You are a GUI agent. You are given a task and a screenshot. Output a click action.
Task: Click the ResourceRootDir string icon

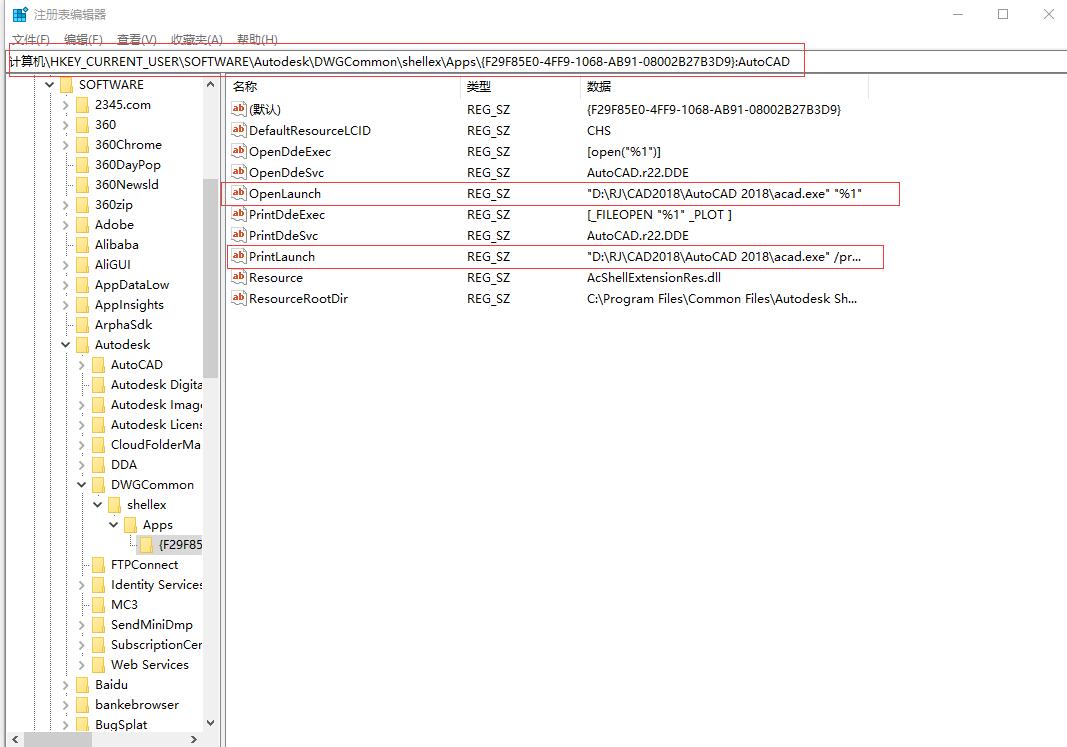click(238, 299)
